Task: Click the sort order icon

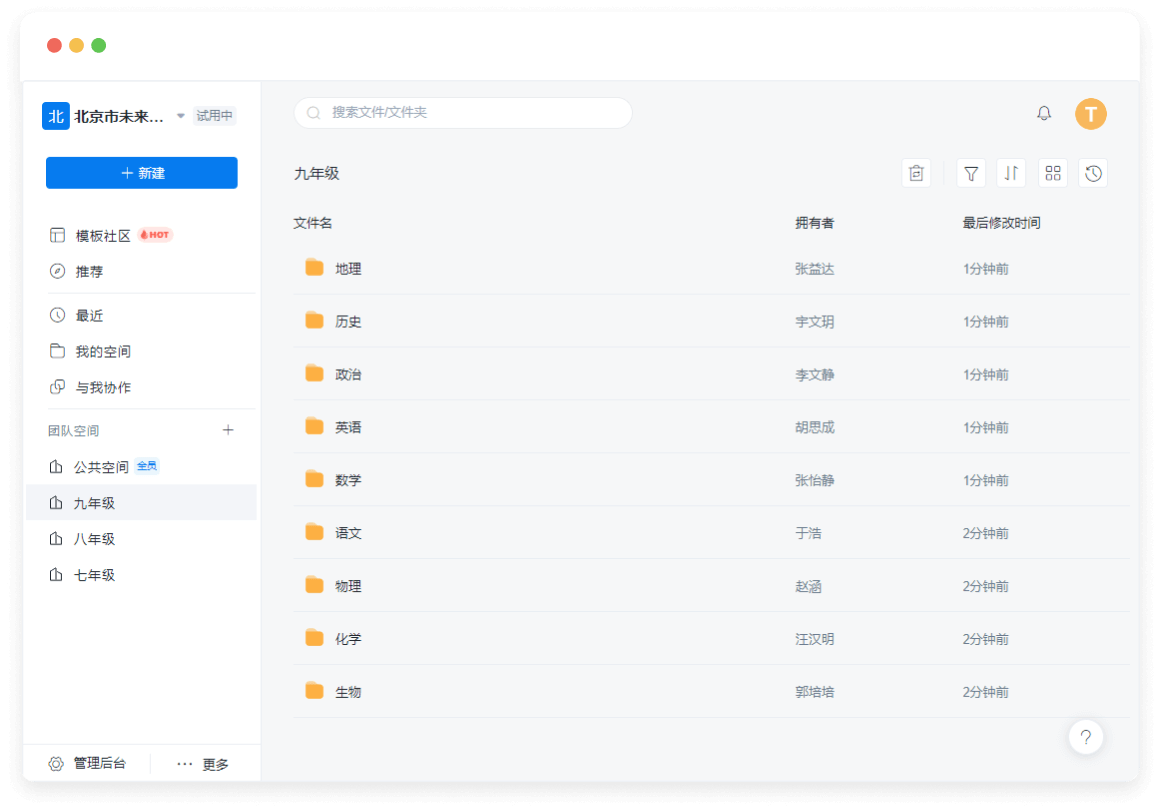Action: pyautogui.click(x=1011, y=173)
